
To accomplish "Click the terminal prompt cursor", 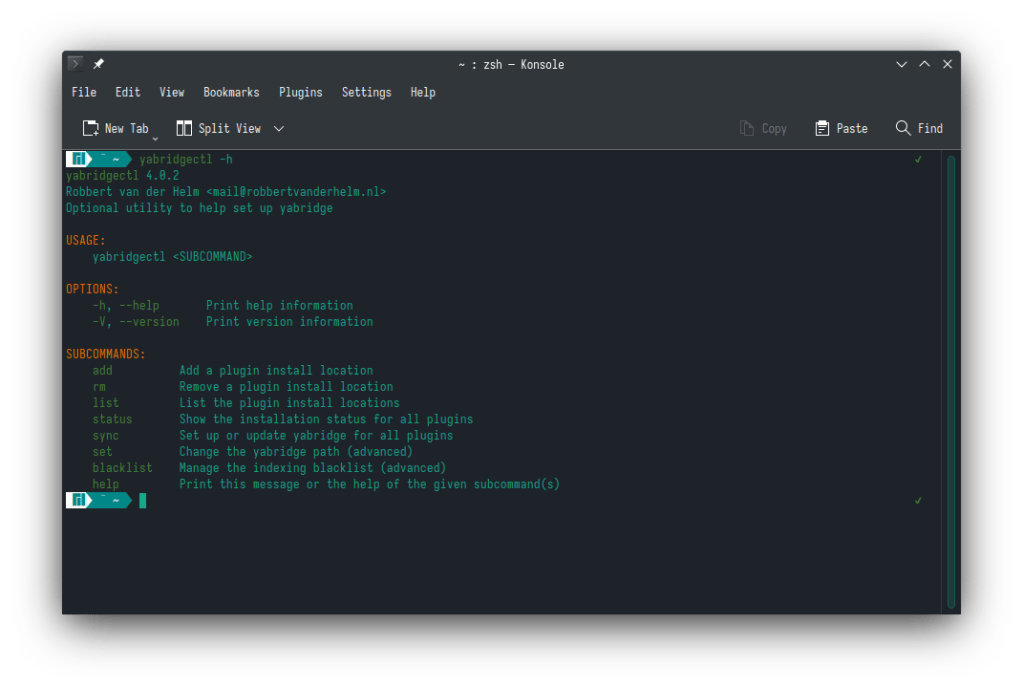I will tap(143, 500).
